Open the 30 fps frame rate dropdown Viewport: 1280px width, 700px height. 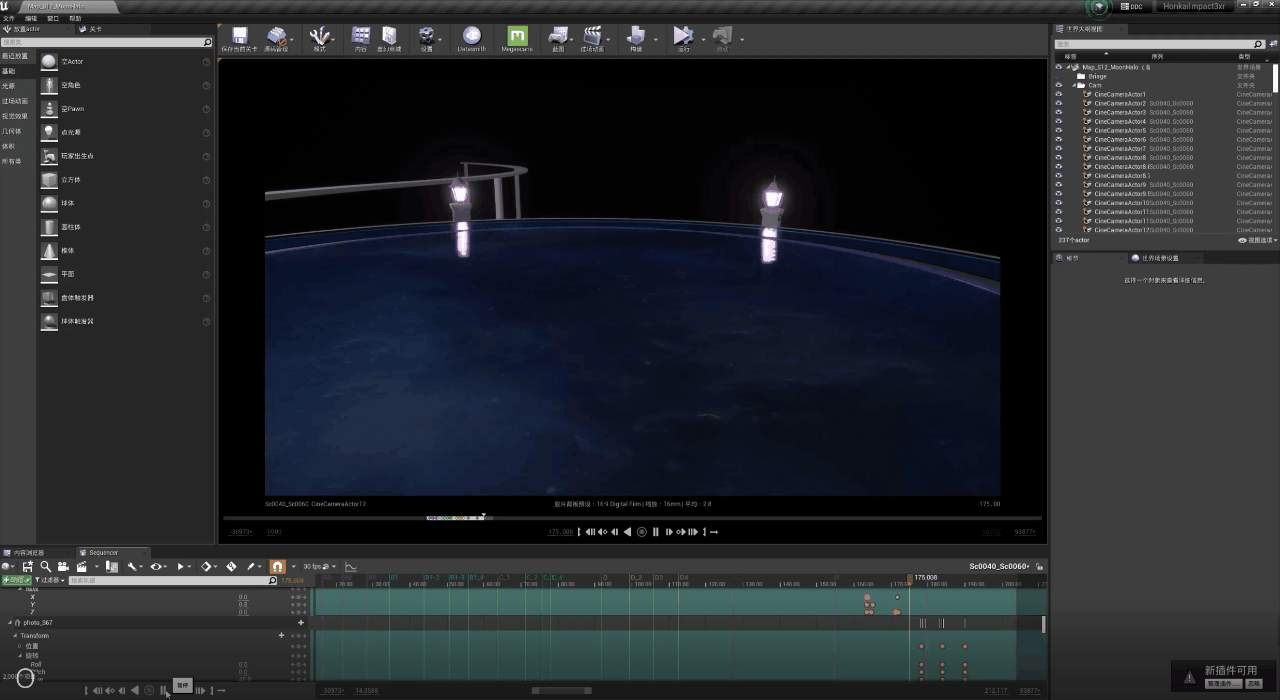tap(320, 566)
